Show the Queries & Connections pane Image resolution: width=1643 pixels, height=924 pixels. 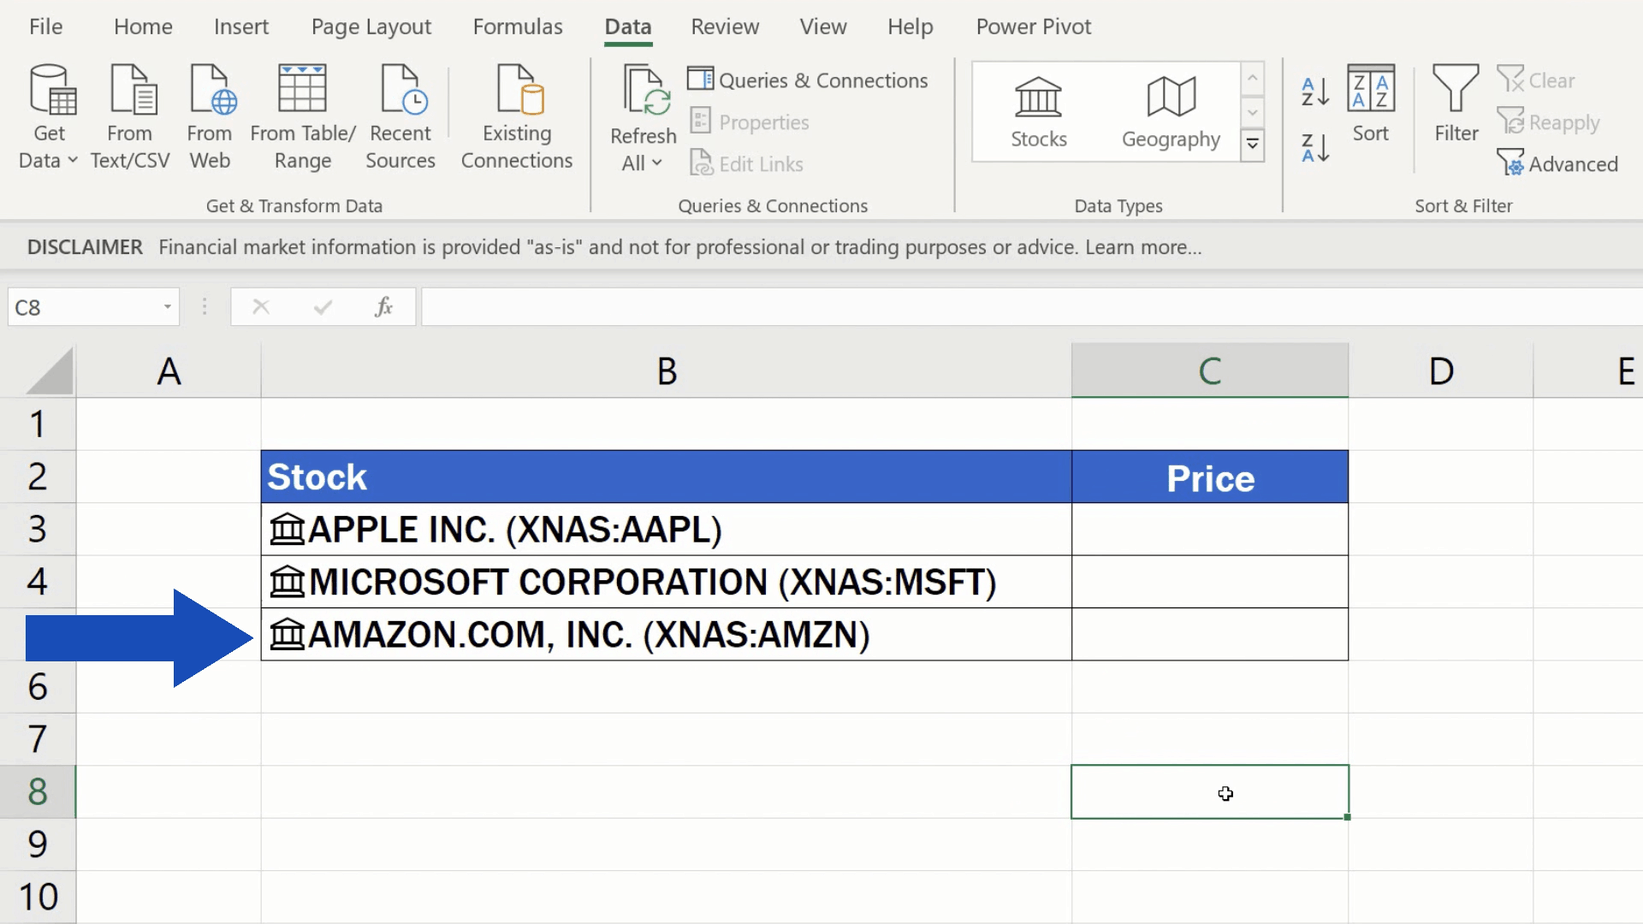coord(808,80)
